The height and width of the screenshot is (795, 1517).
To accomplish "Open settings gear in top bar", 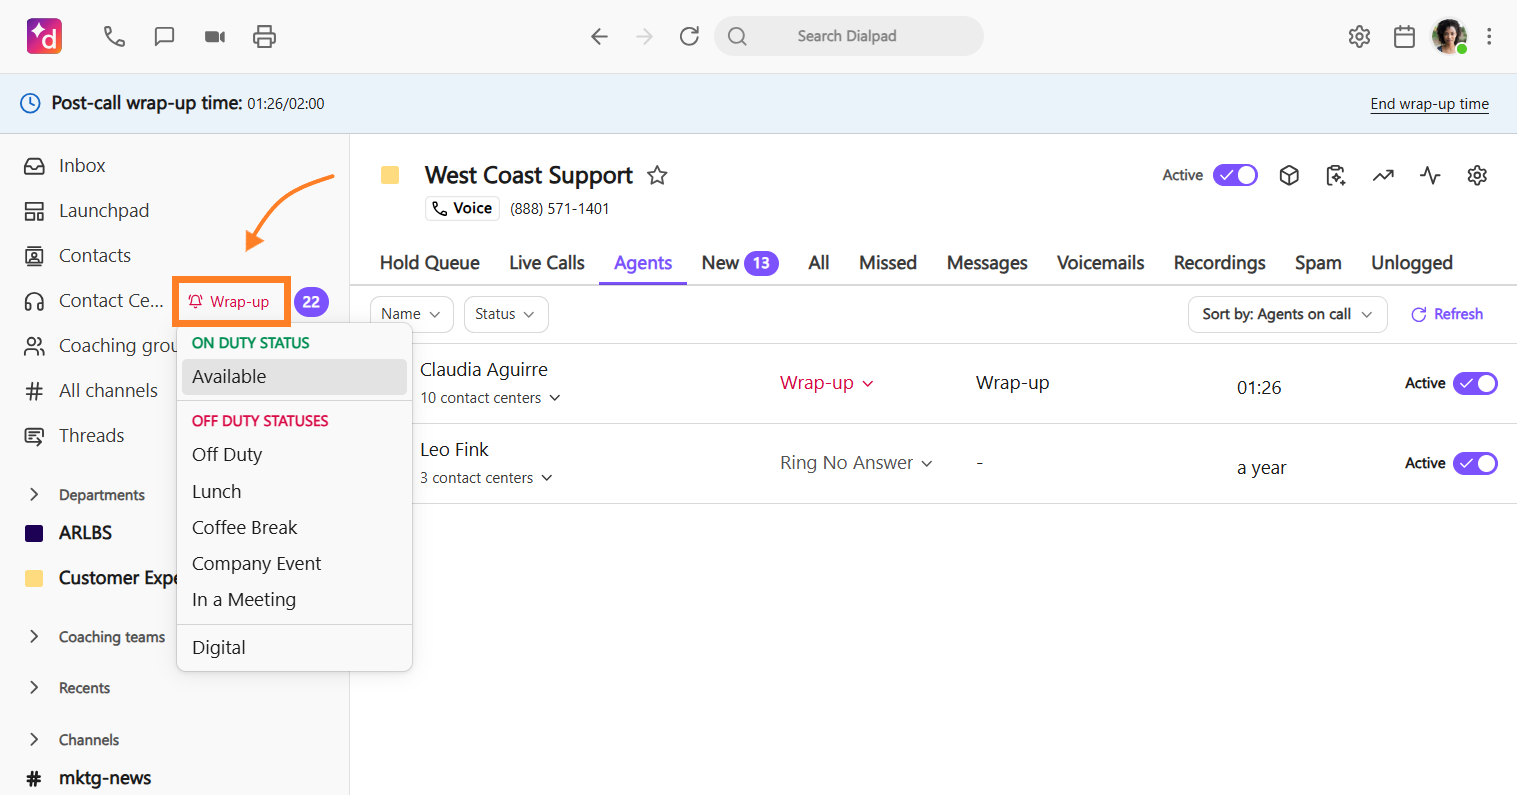I will point(1359,37).
